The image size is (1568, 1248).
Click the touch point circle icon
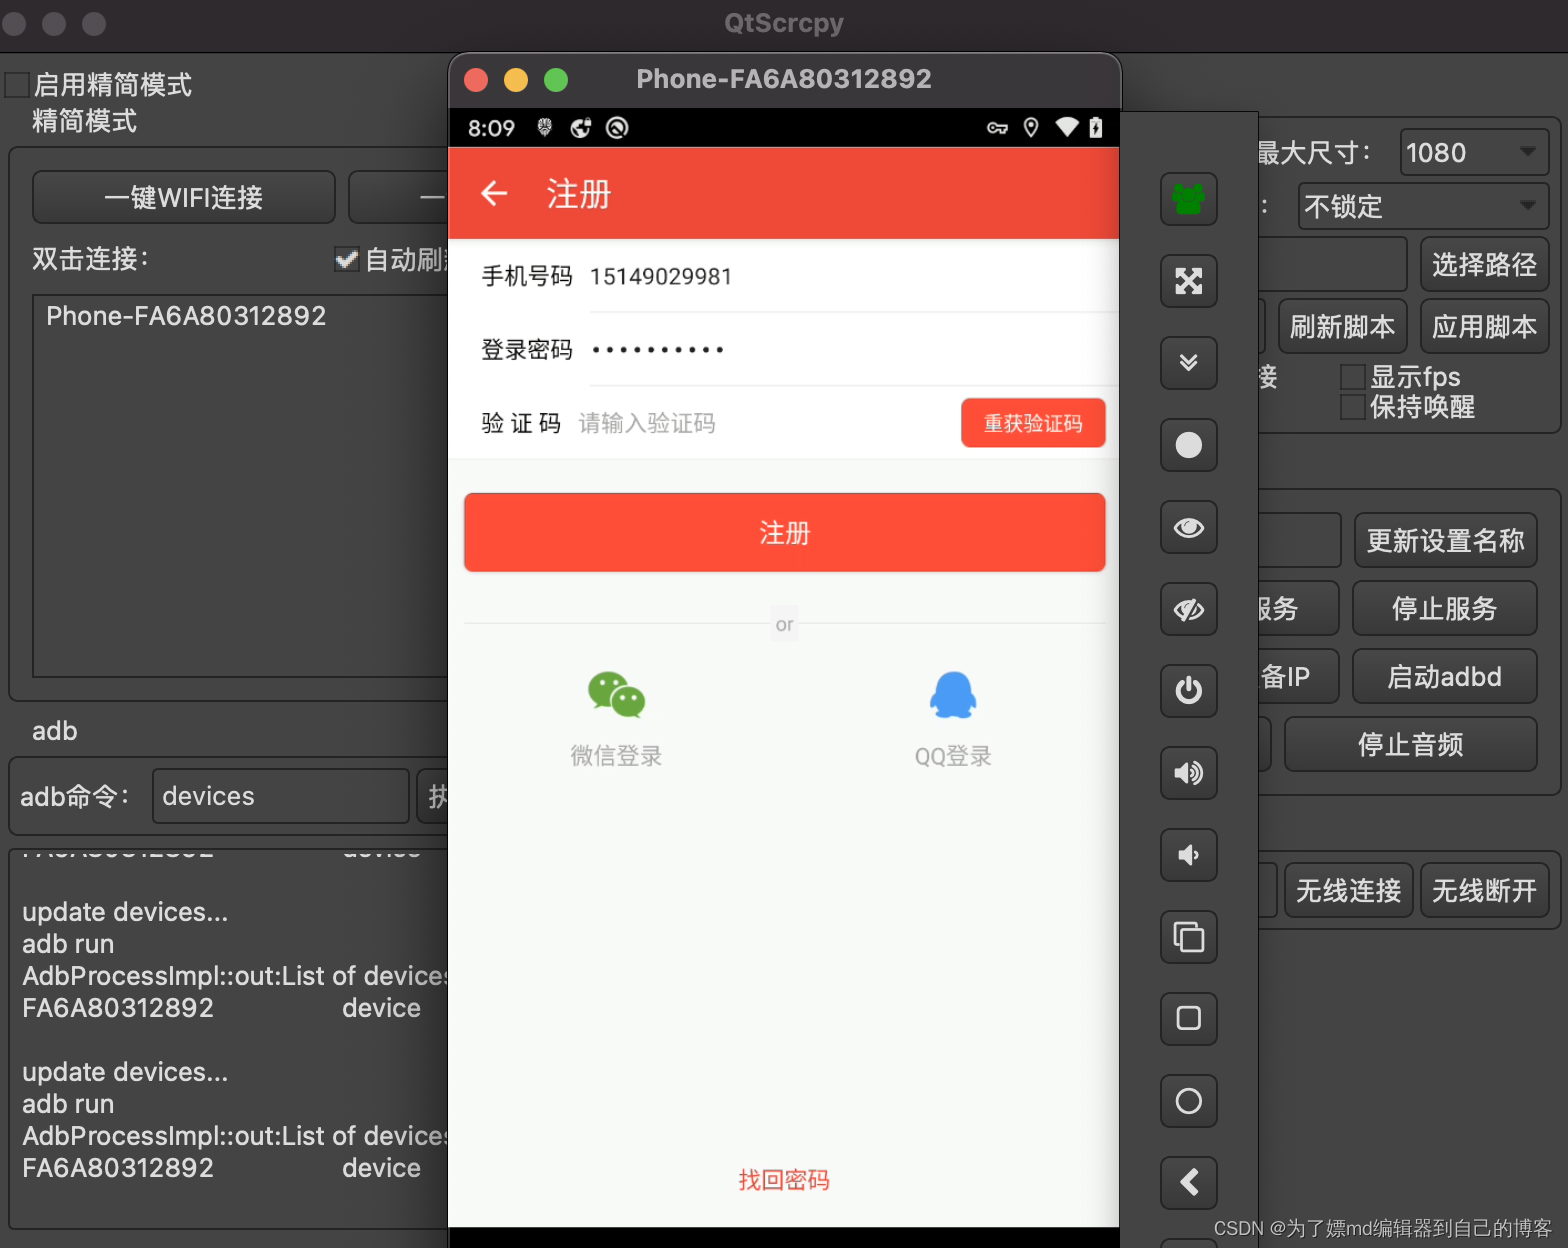click(1188, 445)
